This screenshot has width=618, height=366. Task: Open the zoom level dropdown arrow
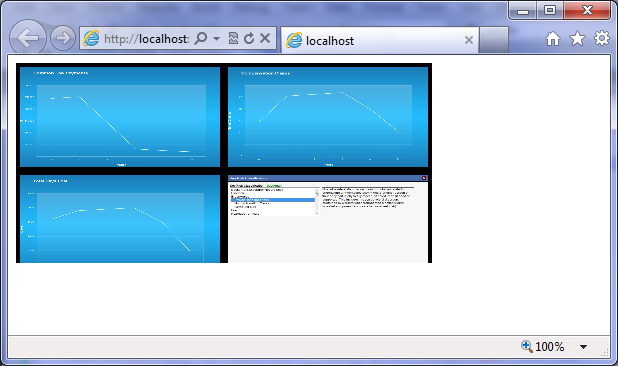[583, 347]
